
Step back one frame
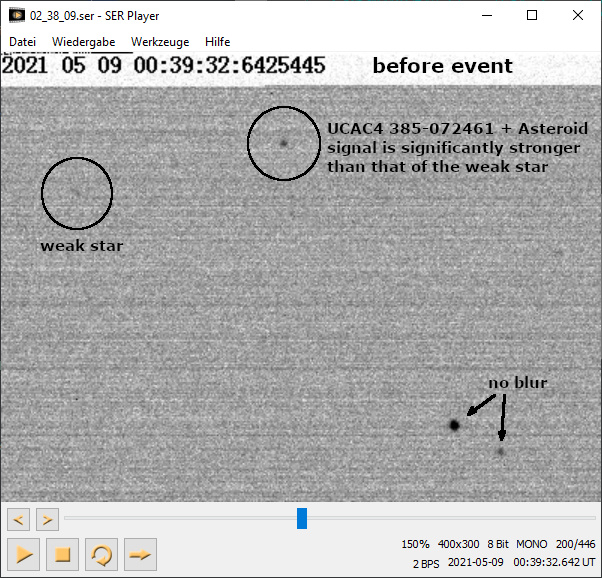tap(18, 519)
